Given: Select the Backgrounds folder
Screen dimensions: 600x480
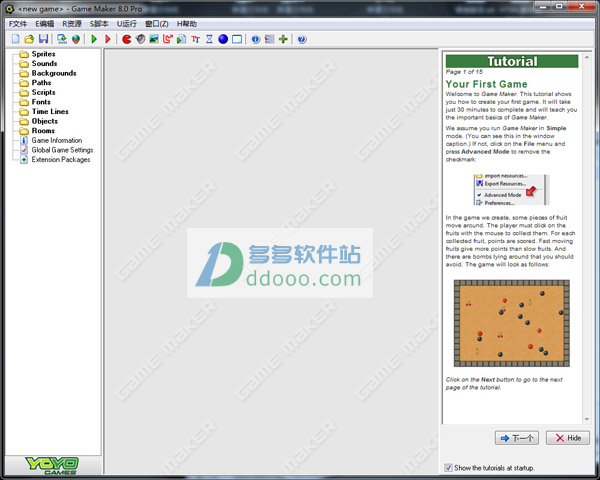Looking at the screenshot, I should click(x=54, y=73).
